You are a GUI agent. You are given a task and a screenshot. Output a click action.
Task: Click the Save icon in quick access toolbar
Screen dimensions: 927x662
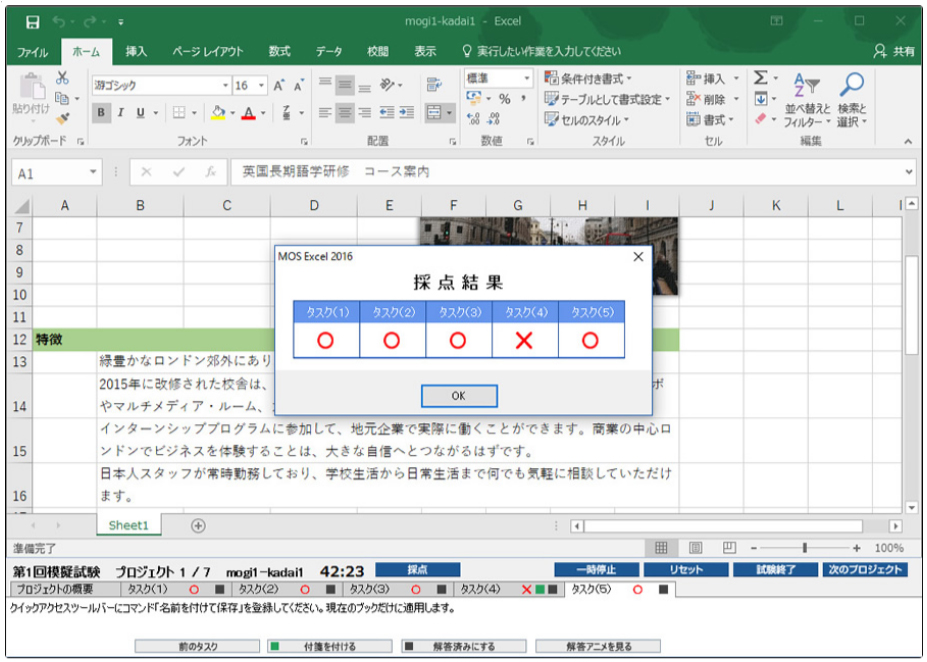(33, 22)
